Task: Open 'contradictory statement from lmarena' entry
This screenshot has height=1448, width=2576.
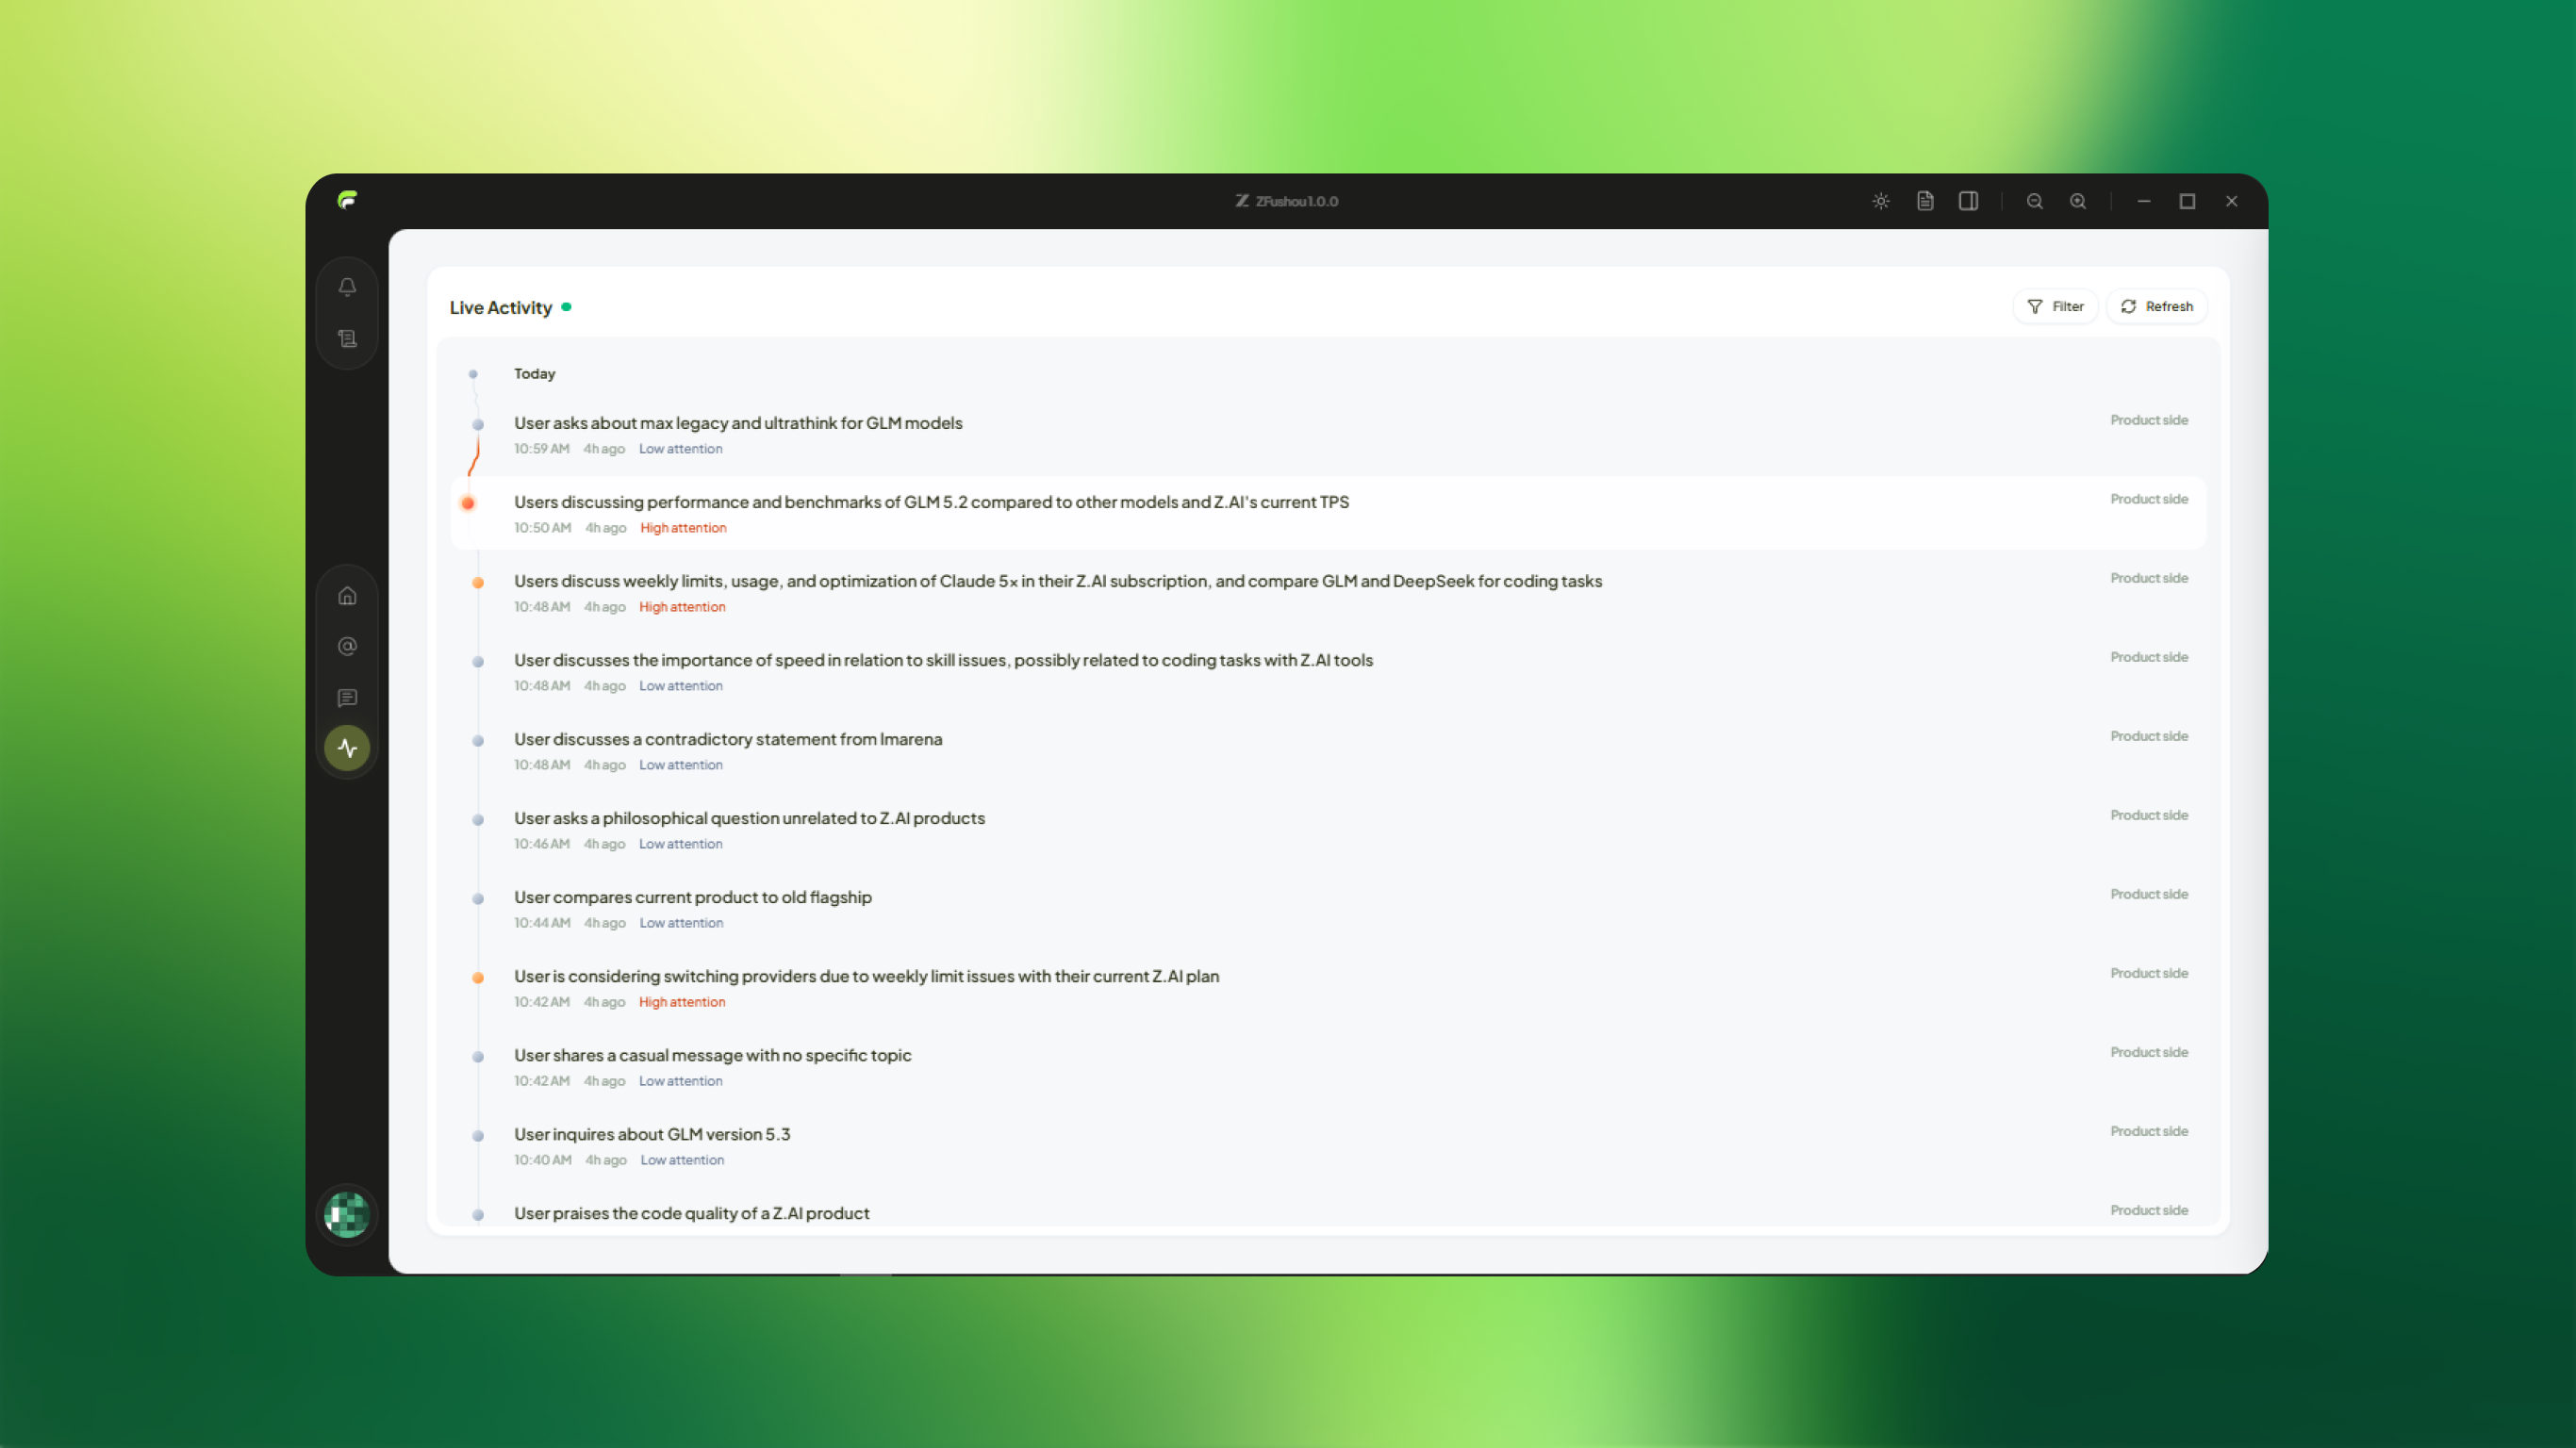Action: [x=1328, y=751]
